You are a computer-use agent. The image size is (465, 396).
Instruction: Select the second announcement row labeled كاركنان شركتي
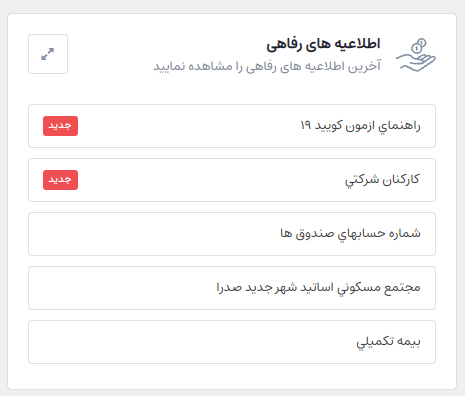pos(232,180)
